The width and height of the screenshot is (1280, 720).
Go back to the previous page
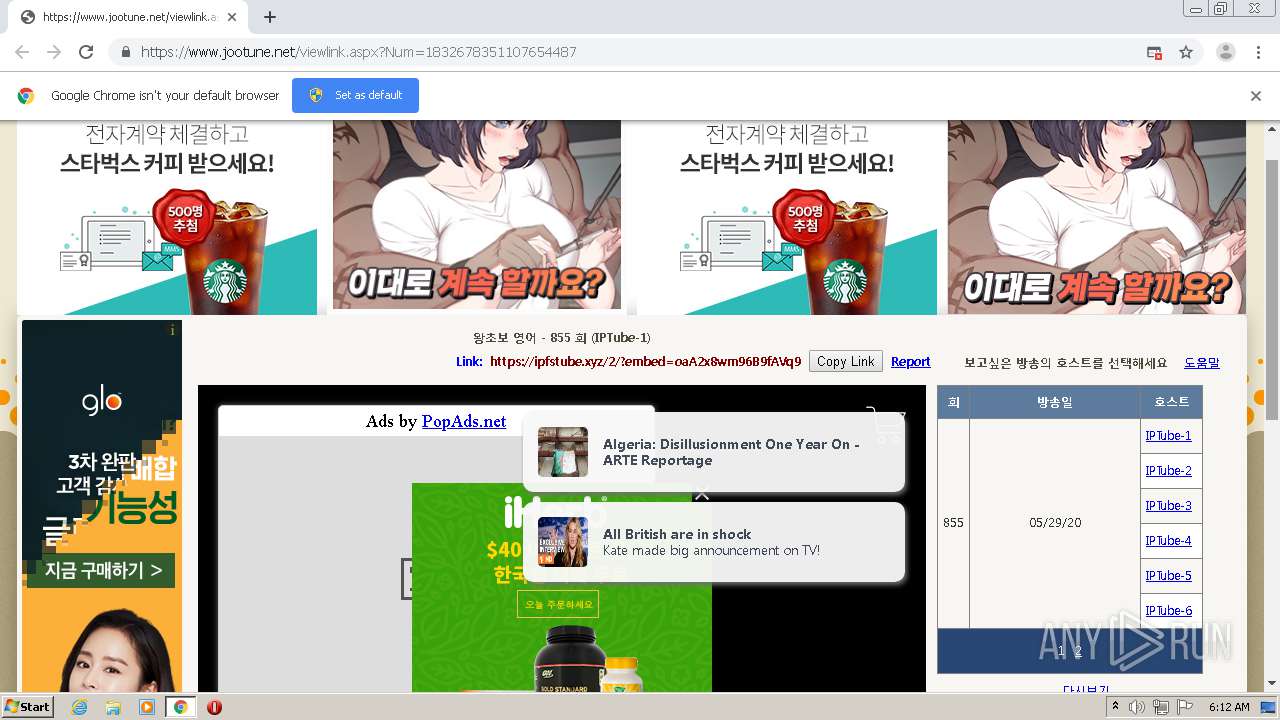point(22,52)
